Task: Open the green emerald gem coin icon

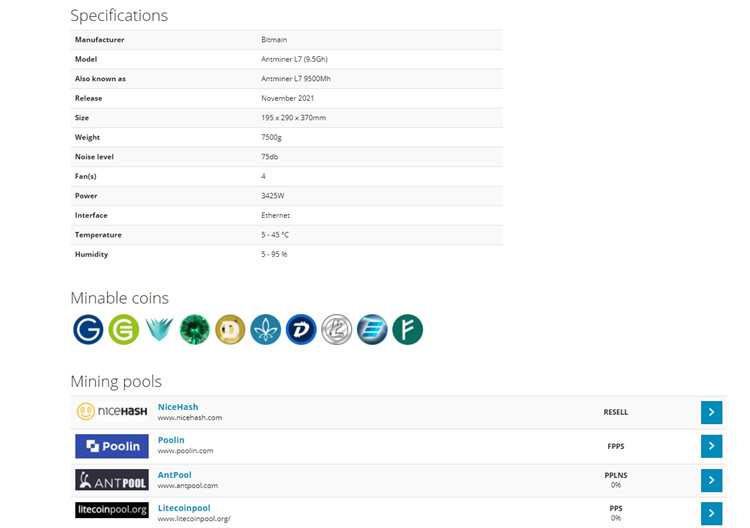Action: pyautogui.click(x=195, y=330)
